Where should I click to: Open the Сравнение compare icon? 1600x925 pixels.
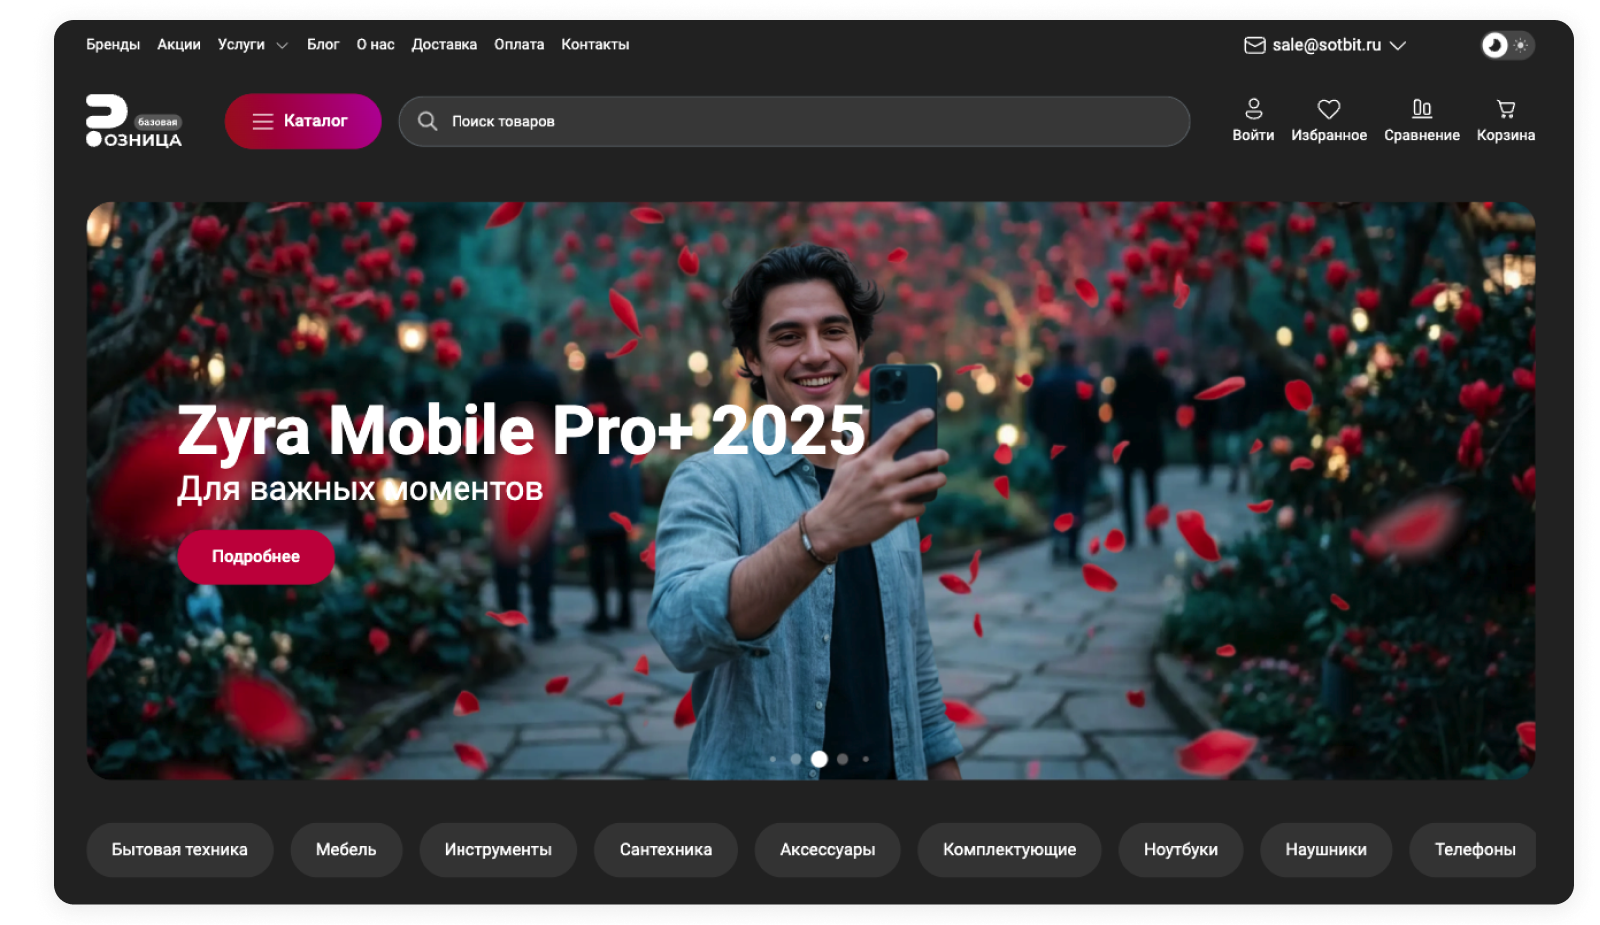click(1421, 108)
